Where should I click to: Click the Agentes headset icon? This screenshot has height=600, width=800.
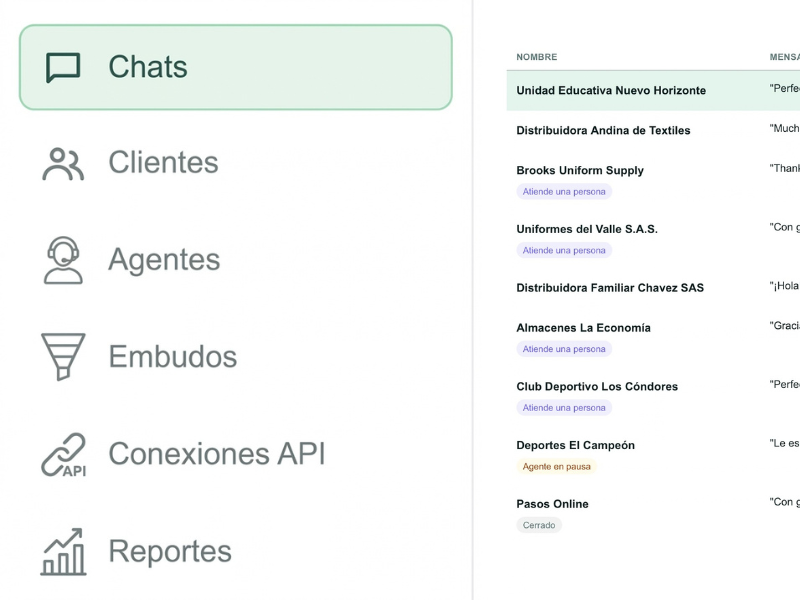pos(63,260)
